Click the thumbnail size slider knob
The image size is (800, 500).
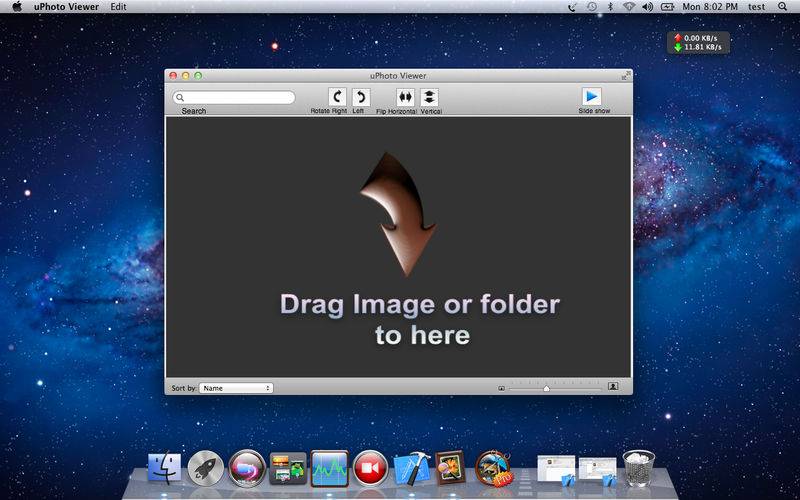546,389
